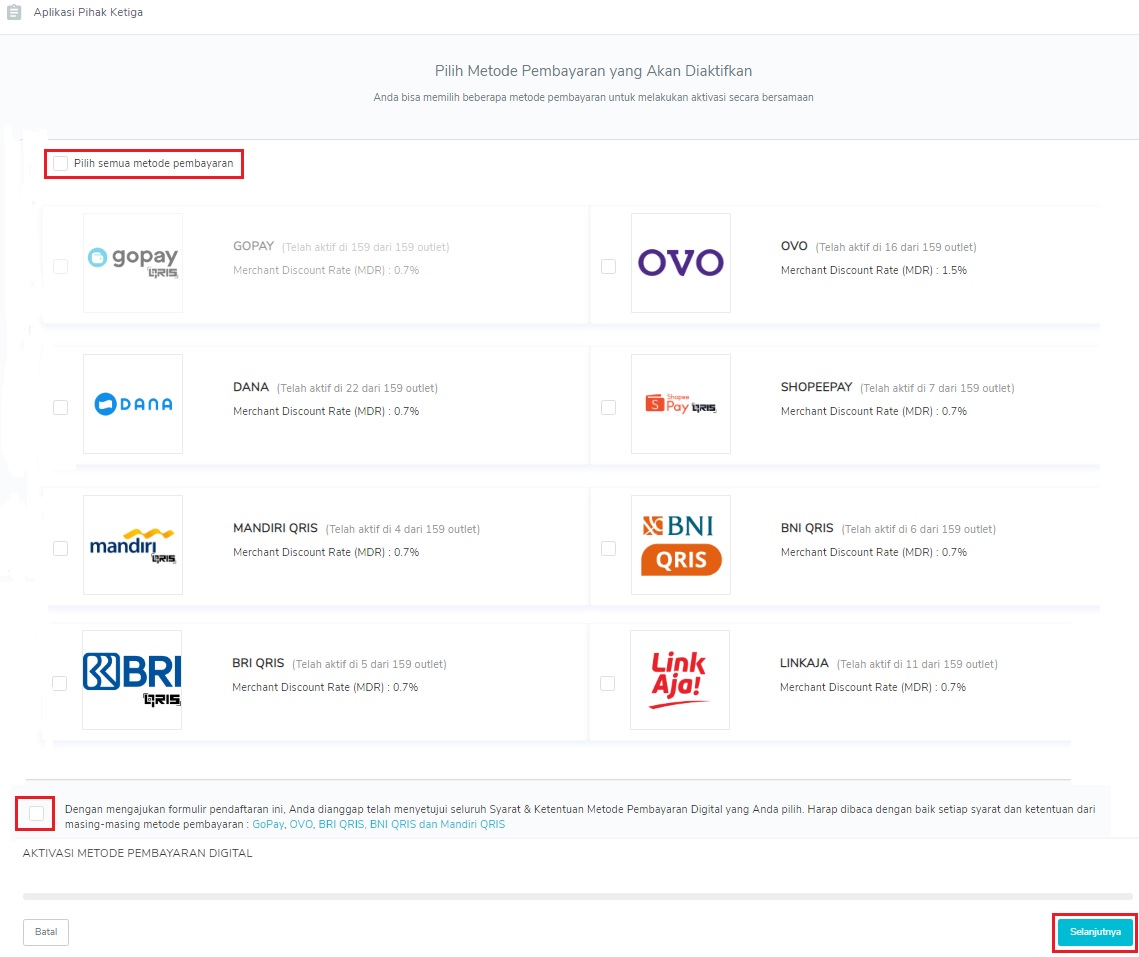The image size is (1139, 957).
Task: Enable the OVO payment checkbox
Action: coord(609,267)
